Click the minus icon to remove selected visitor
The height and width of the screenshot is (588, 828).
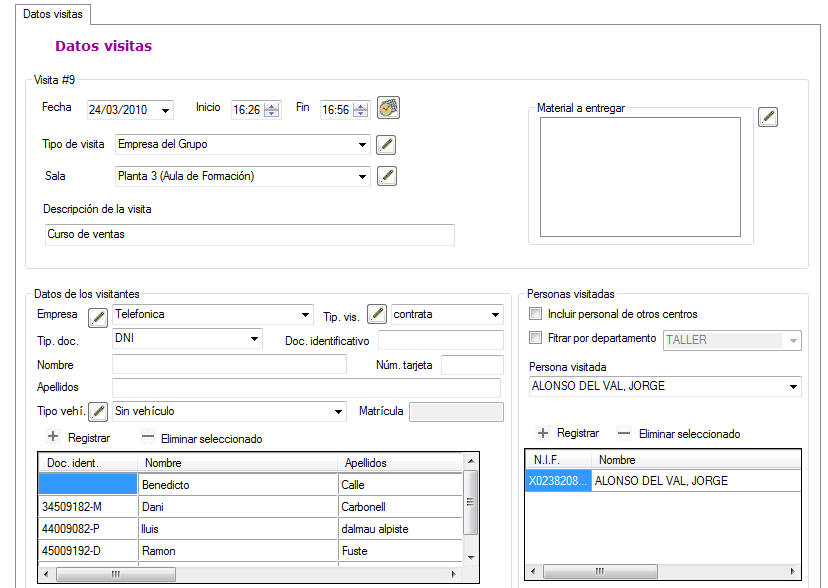click(148, 437)
